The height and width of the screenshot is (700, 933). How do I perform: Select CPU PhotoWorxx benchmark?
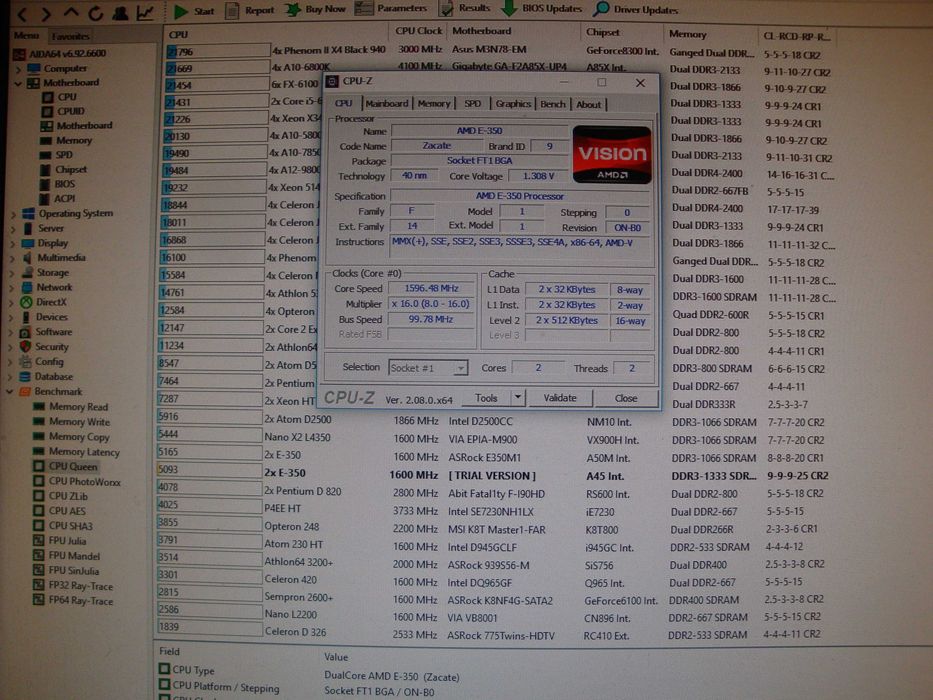76,482
